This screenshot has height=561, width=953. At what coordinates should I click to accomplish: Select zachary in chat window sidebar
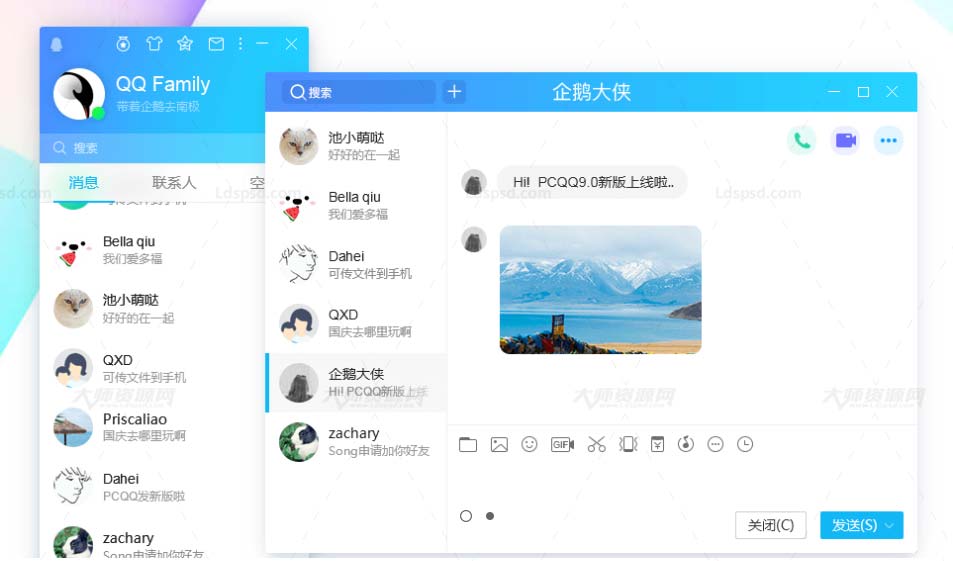point(356,442)
